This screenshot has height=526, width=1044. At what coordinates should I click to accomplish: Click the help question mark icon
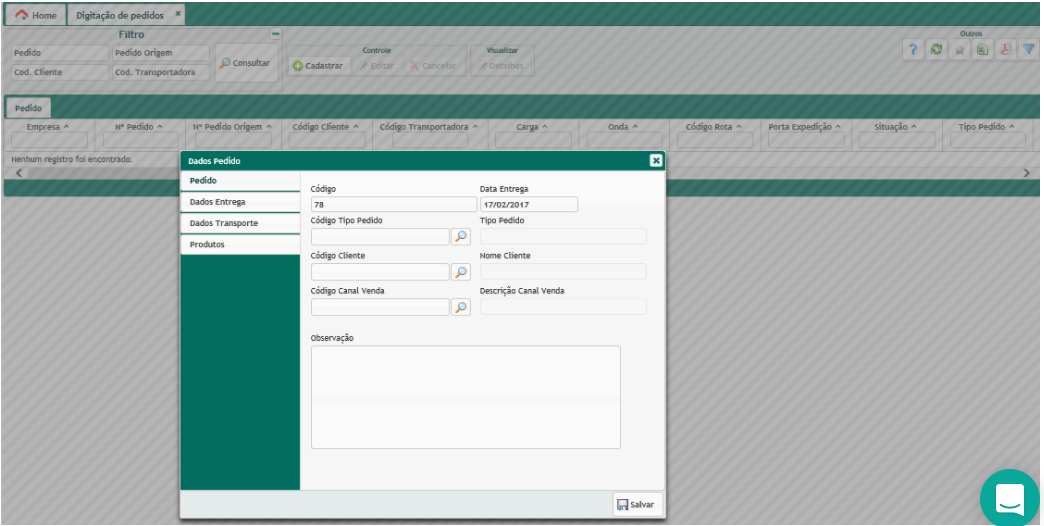pos(913,50)
